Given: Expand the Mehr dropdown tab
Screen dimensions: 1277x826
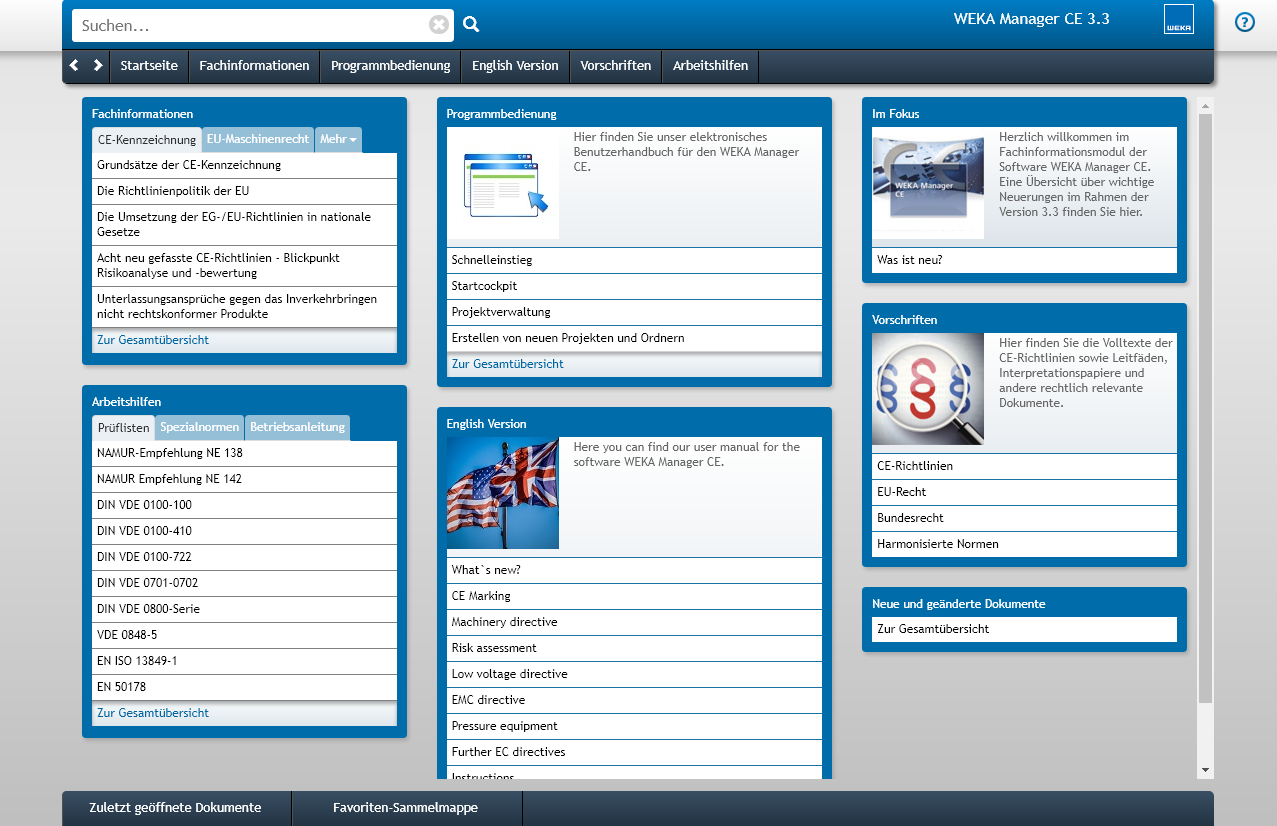Looking at the screenshot, I should click(338, 140).
